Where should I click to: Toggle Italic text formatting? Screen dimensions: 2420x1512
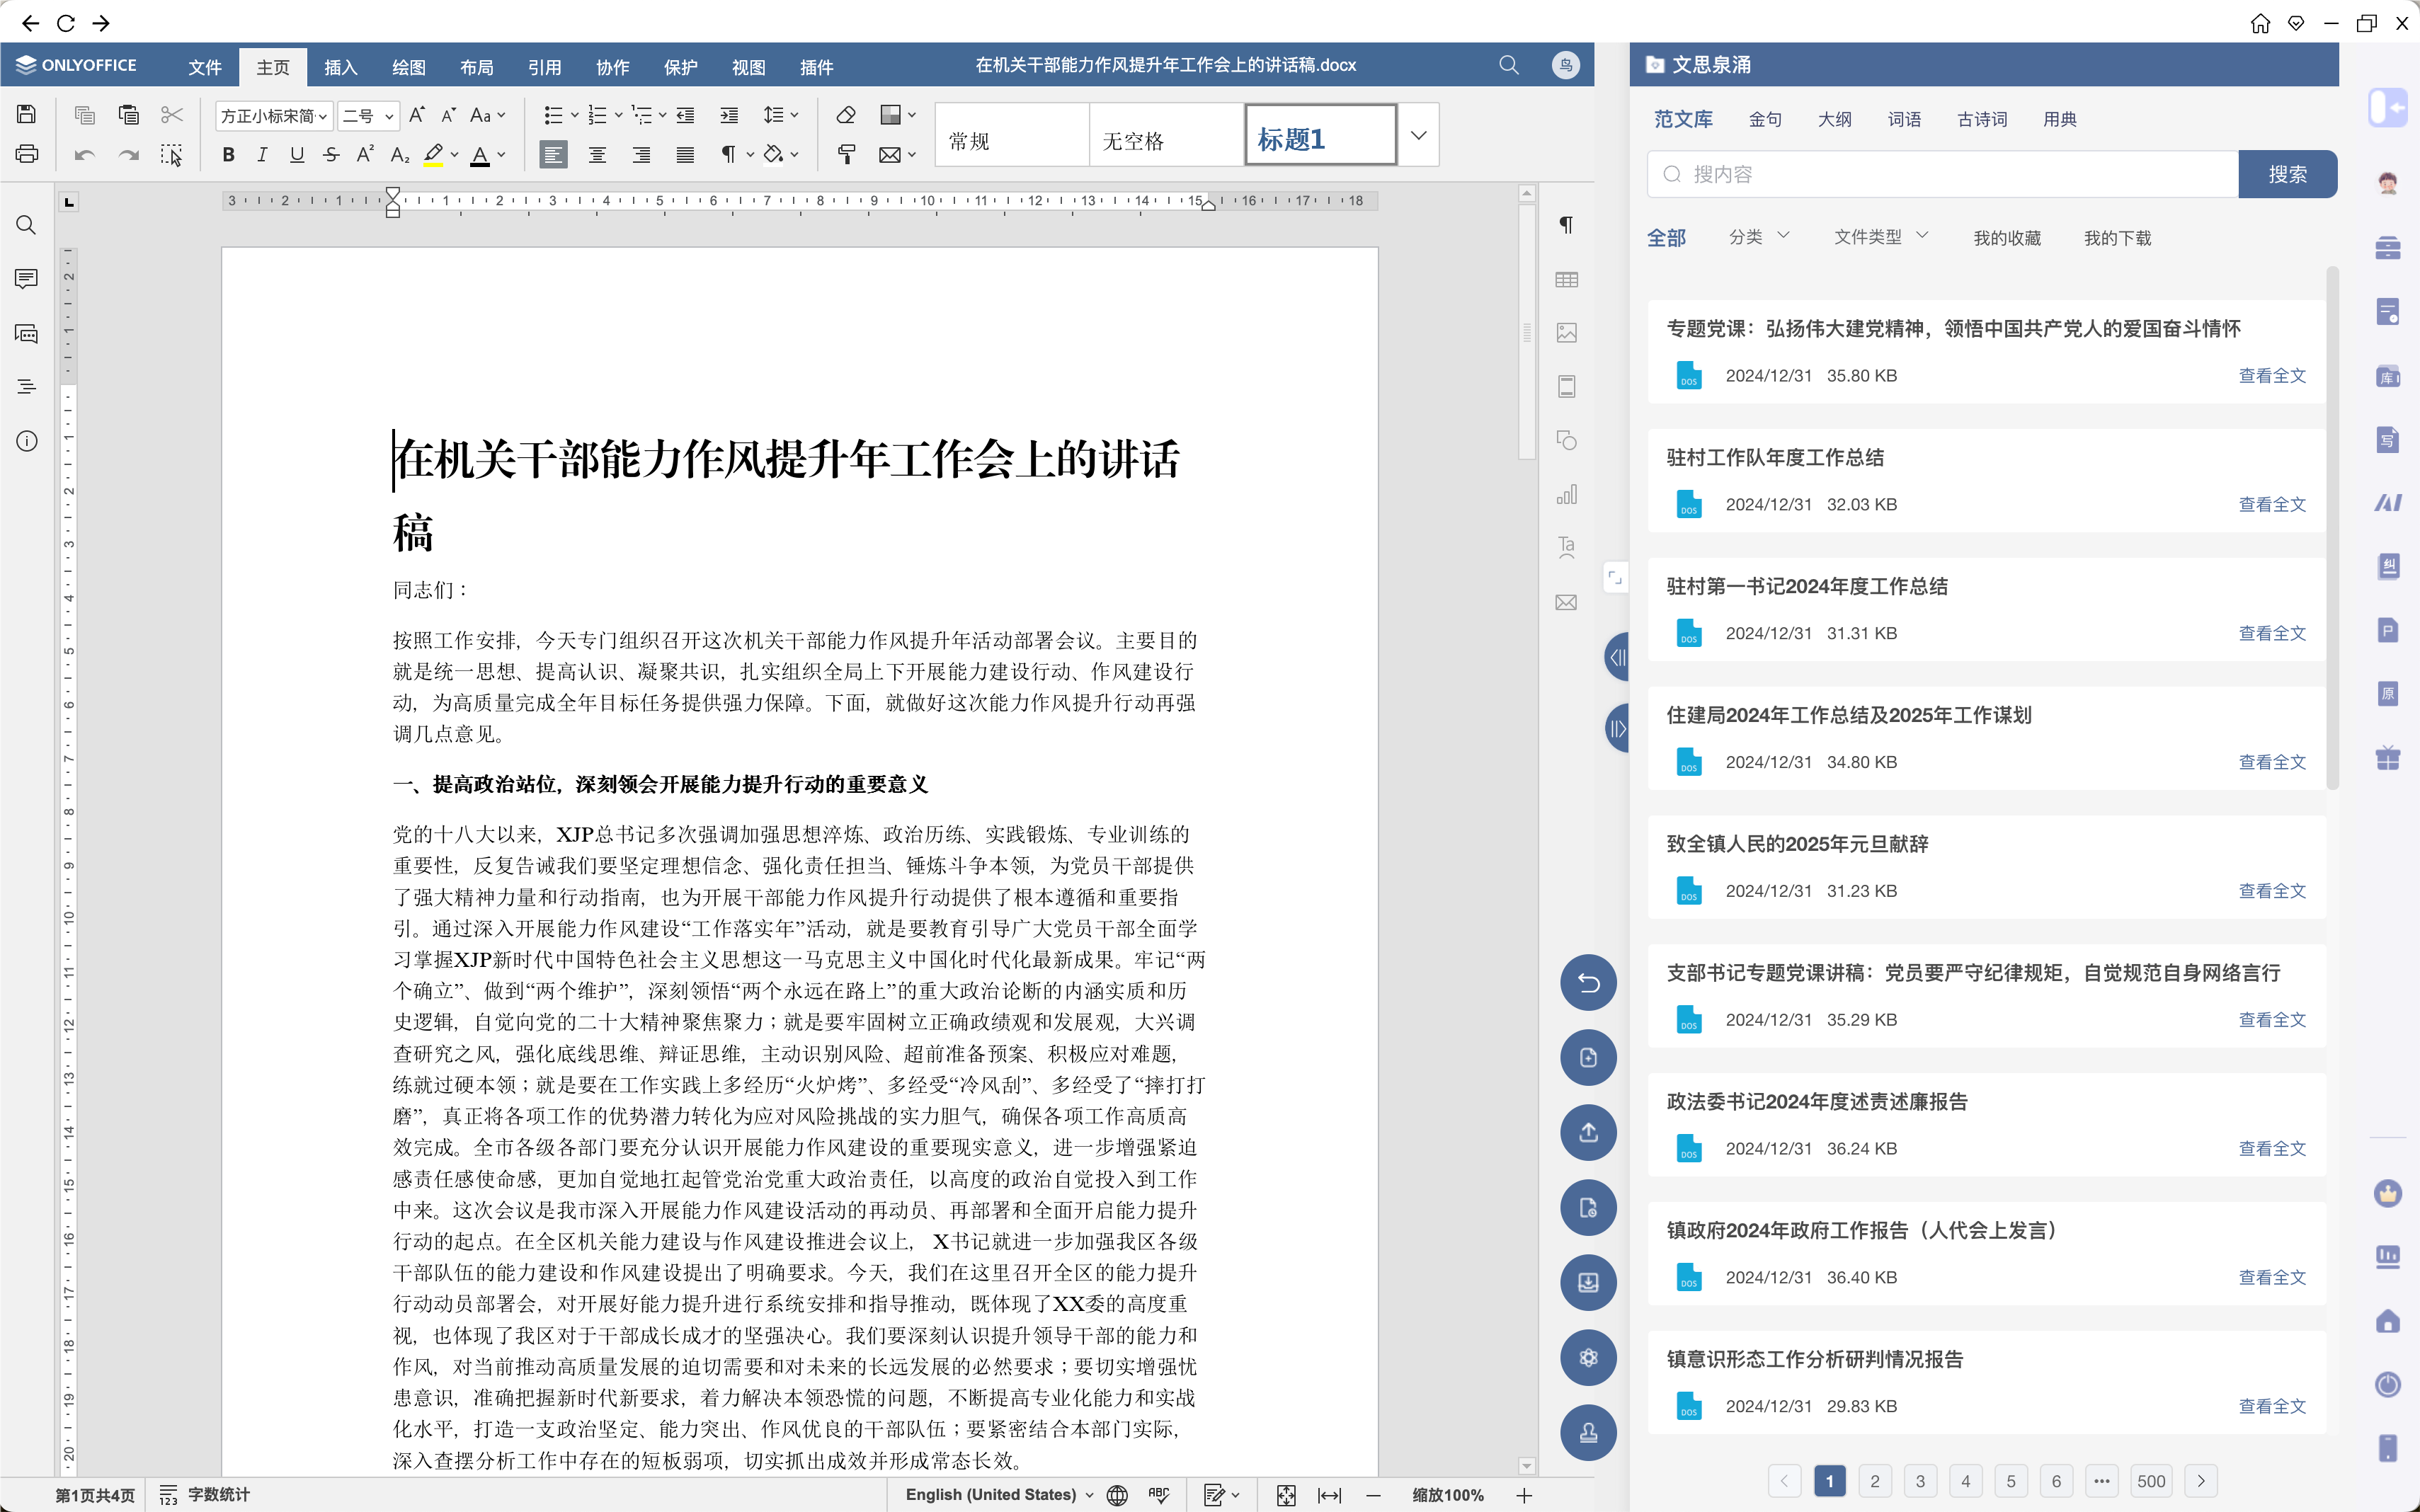[262, 154]
